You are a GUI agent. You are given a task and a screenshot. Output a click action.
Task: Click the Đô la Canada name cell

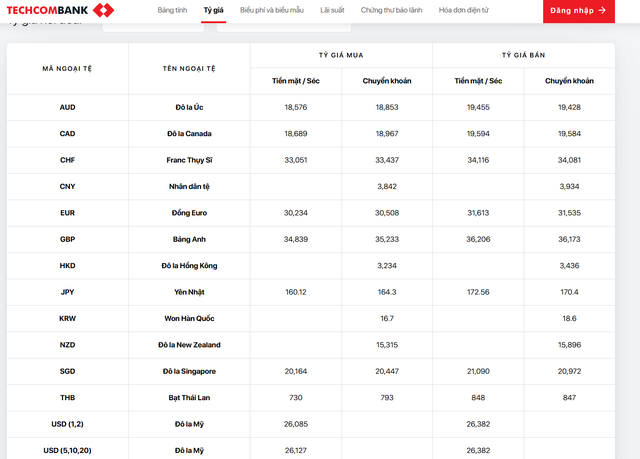coord(189,134)
